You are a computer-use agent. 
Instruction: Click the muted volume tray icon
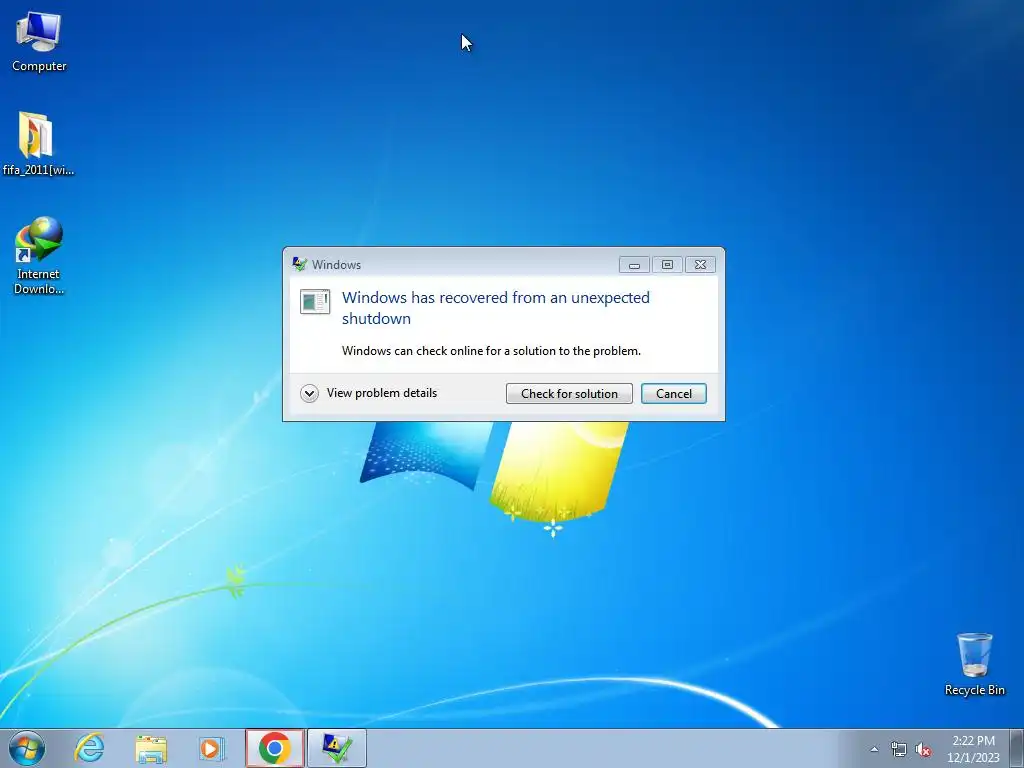(923, 749)
